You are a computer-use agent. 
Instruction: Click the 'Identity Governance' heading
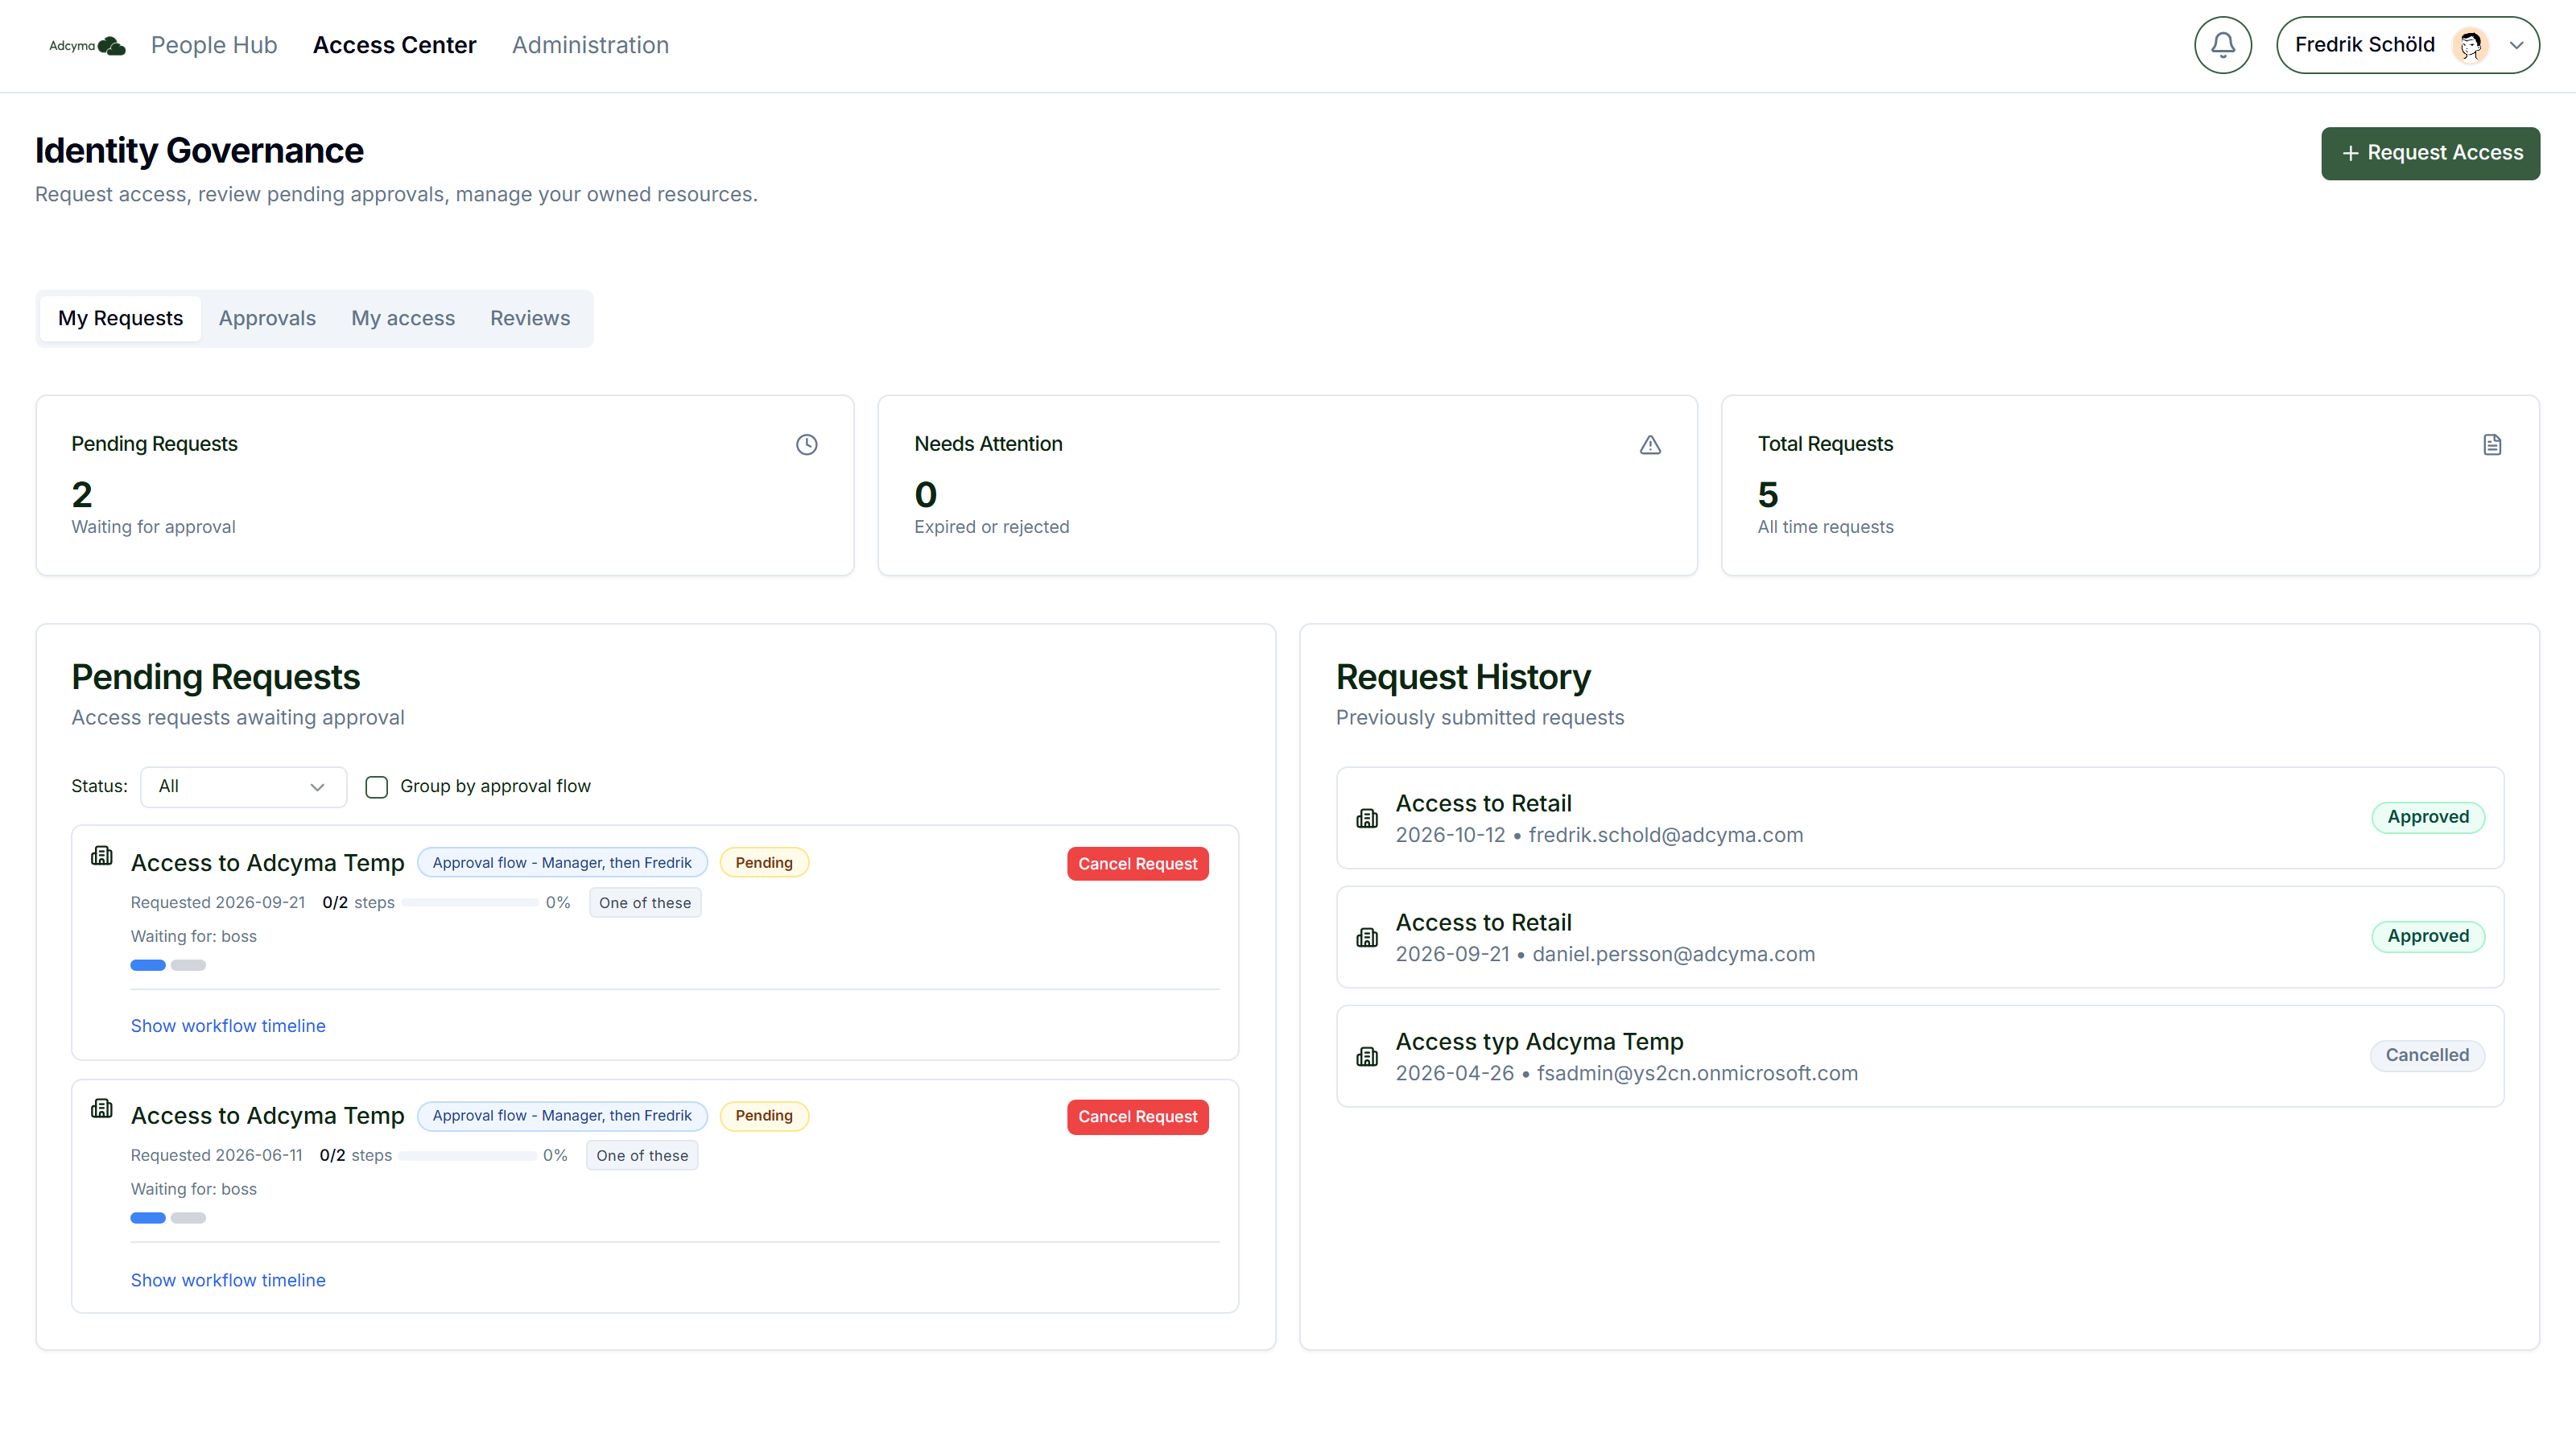coord(199,150)
